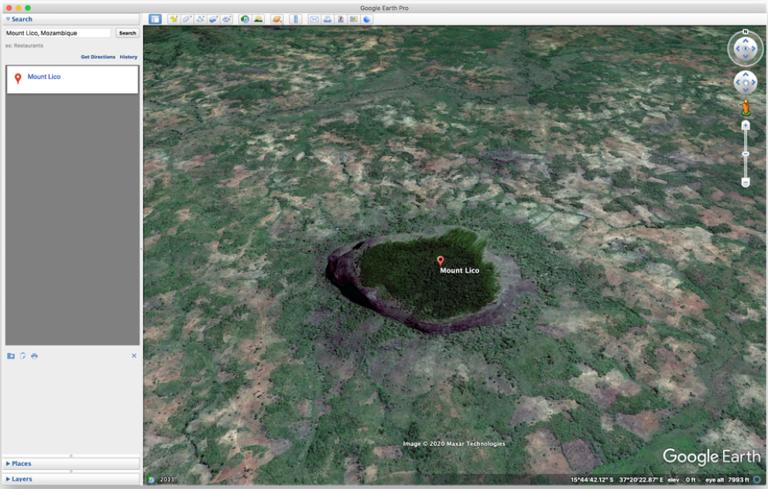
Task: Copy results with the clipboard icon
Action: (x=23, y=356)
